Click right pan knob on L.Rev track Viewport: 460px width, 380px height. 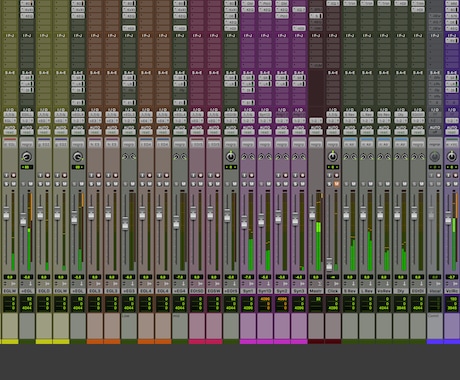(371, 156)
